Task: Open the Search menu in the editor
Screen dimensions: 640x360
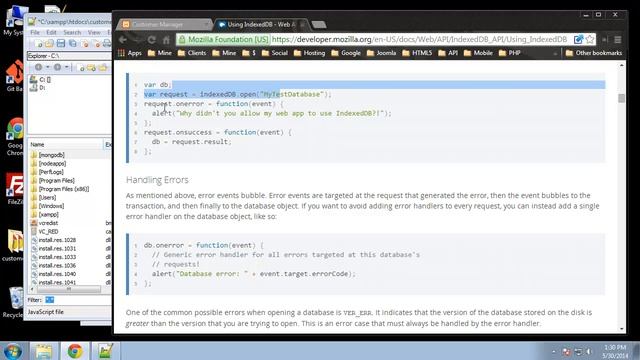Action: coord(72,32)
